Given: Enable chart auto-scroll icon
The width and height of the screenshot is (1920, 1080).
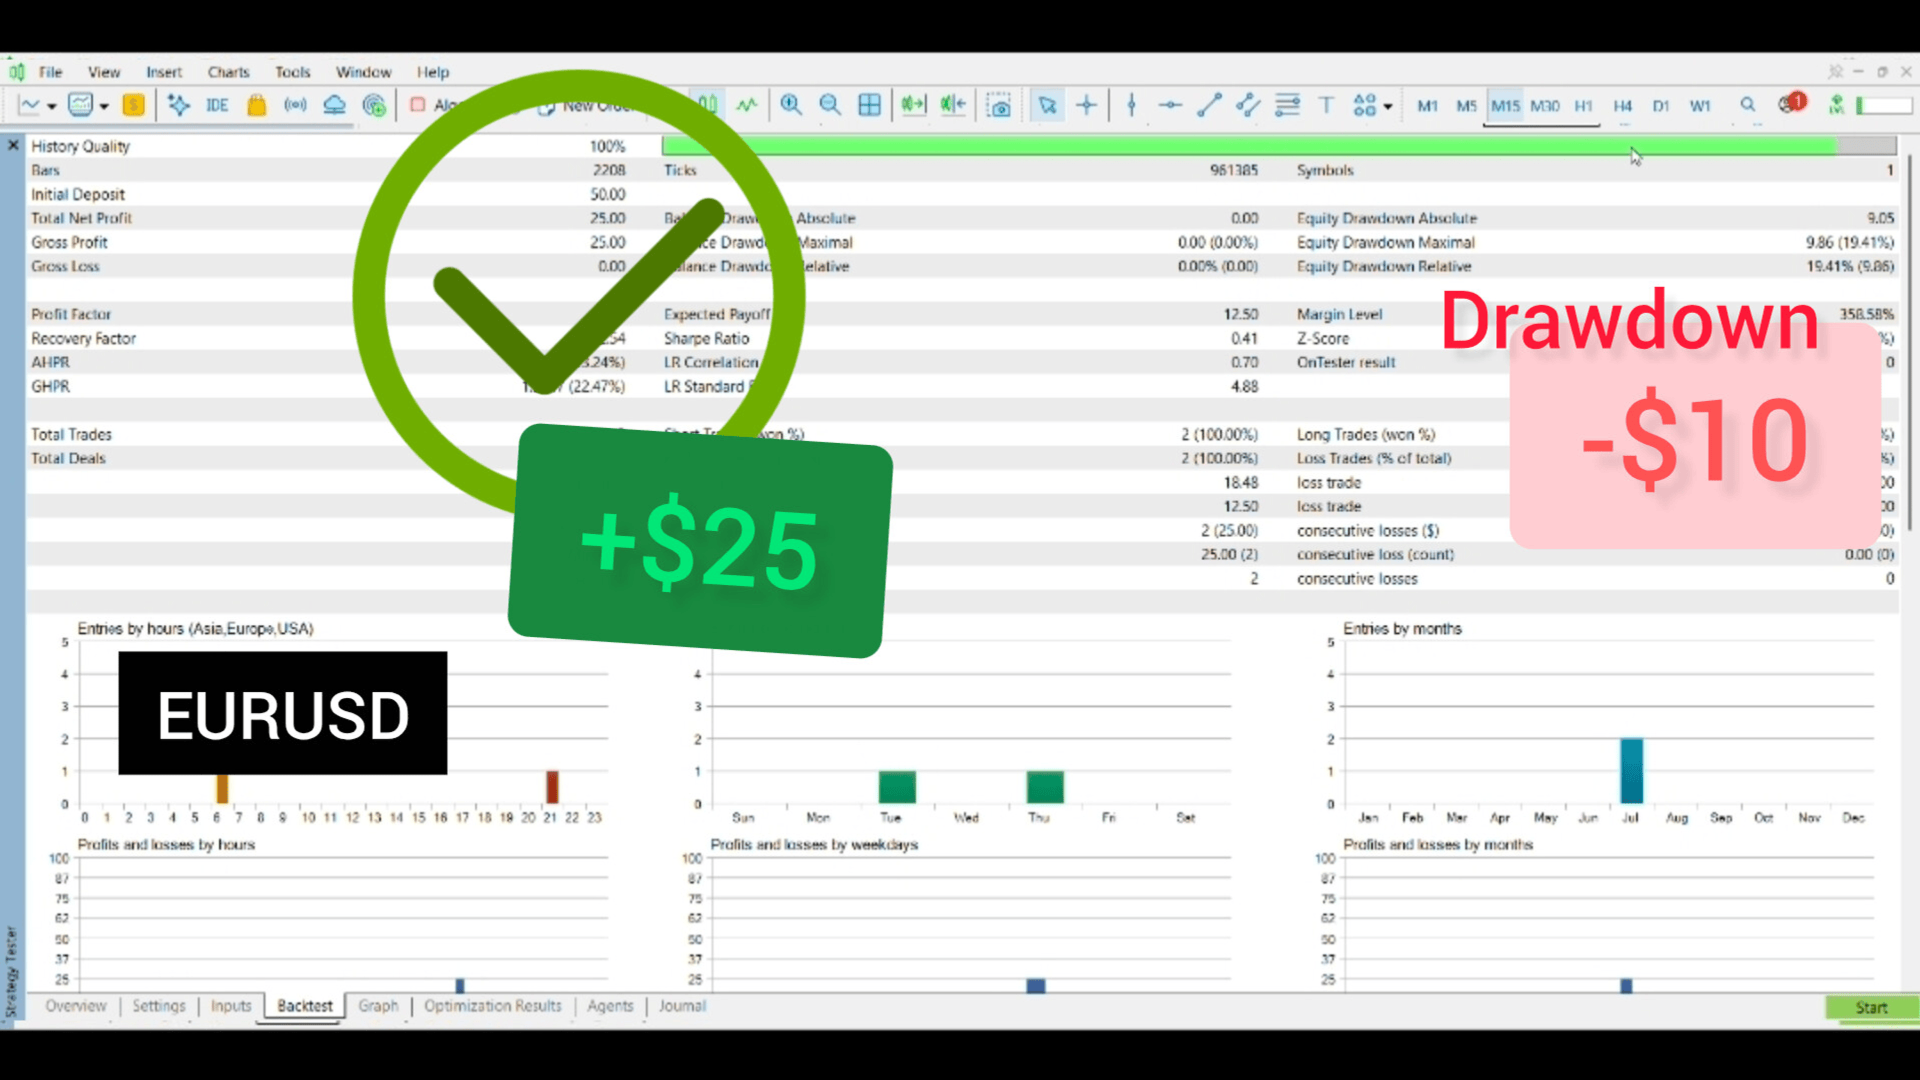Looking at the screenshot, I should pyautogui.click(x=914, y=105).
